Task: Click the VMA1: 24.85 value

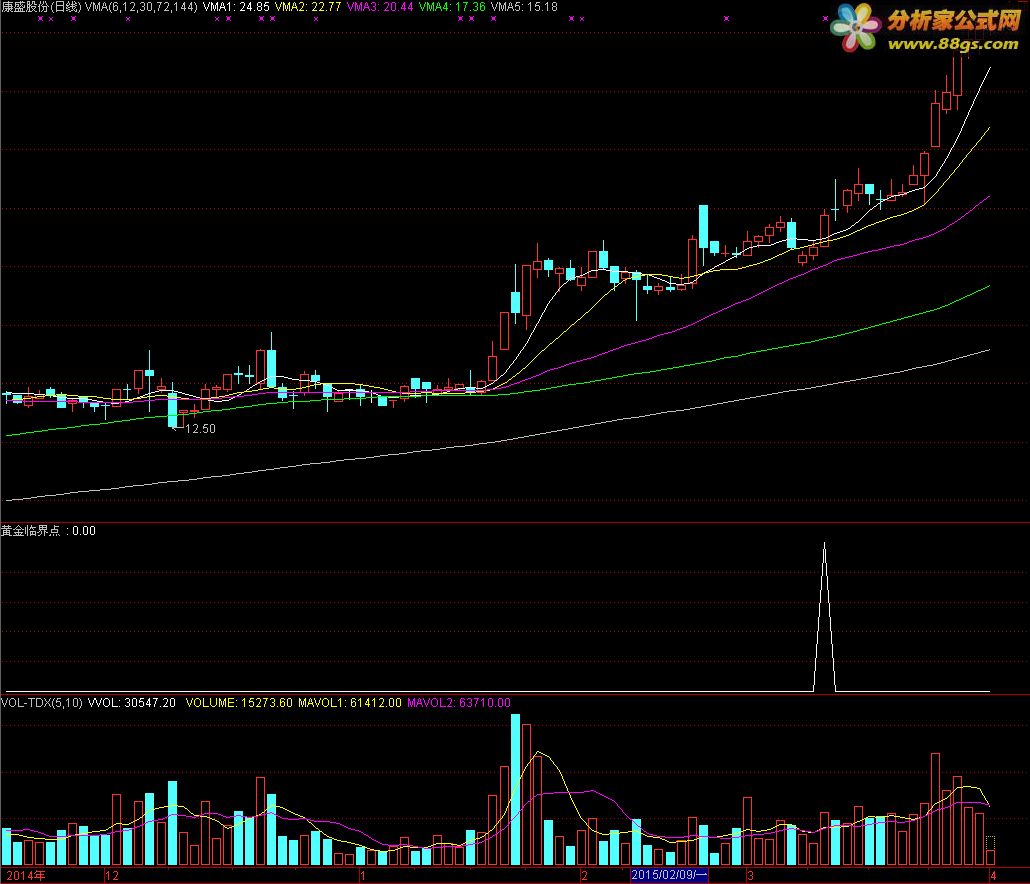Action: [x=236, y=7]
